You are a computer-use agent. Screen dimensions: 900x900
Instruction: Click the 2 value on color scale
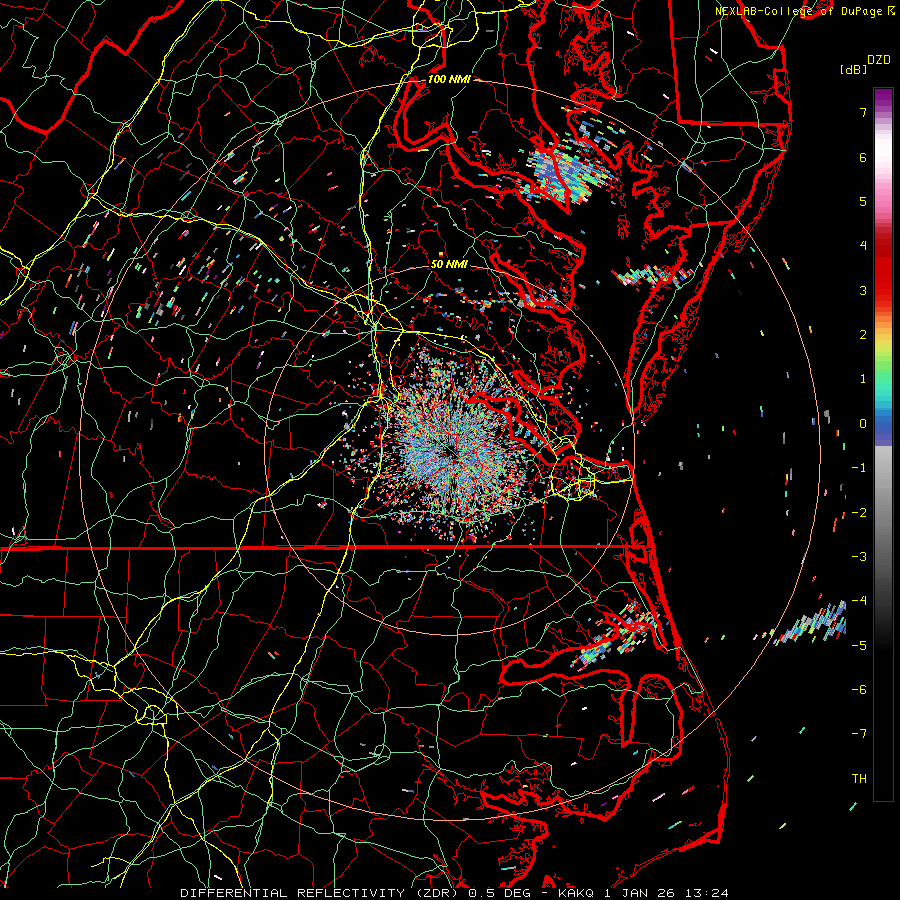coord(863,335)
